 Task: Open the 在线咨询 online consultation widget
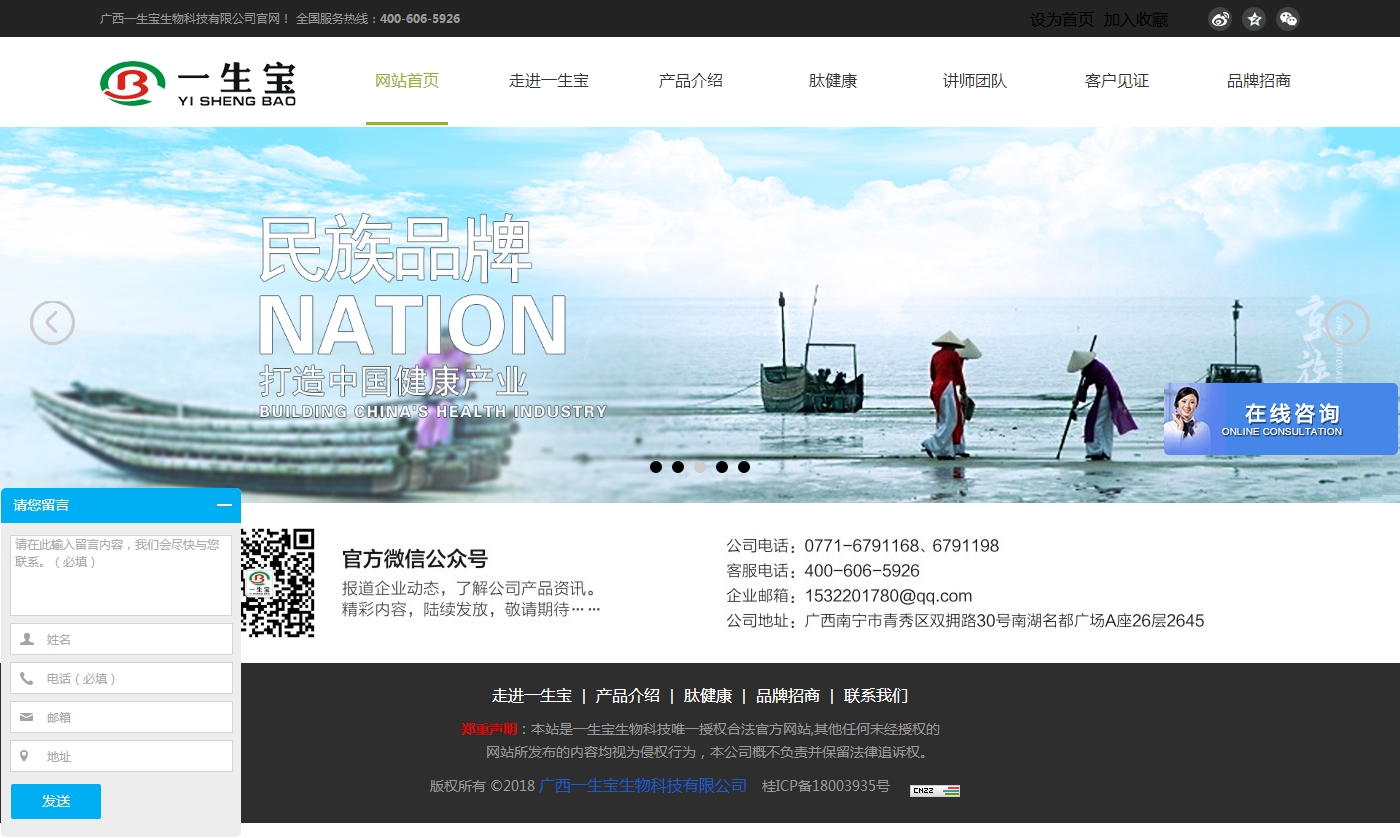tap(1280, 419)
